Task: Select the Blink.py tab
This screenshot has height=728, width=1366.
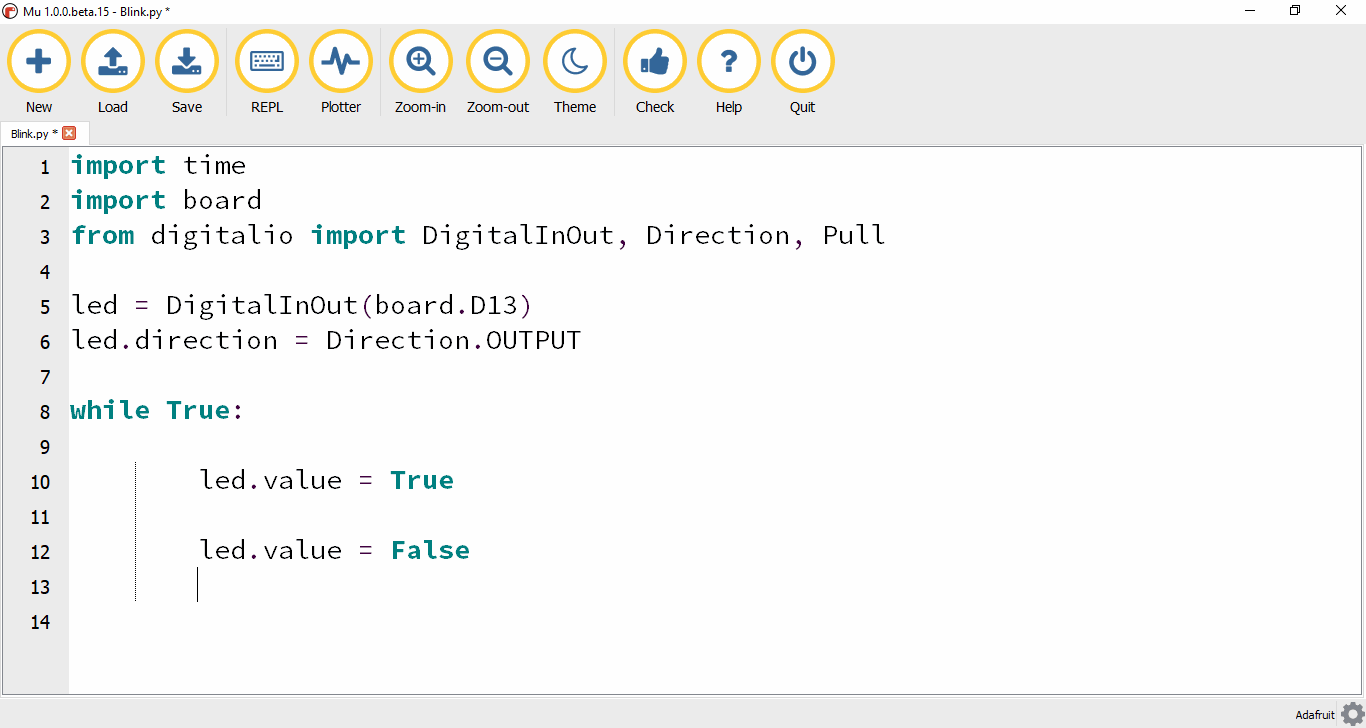Action: [x=30, y=132]
